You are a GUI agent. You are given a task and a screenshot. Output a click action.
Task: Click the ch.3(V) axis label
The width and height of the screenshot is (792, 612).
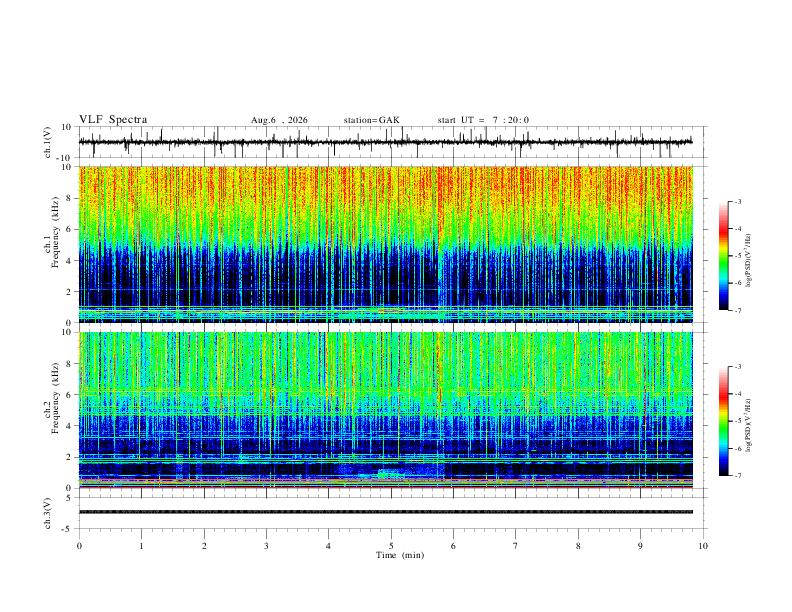click(x=48, y=513)
